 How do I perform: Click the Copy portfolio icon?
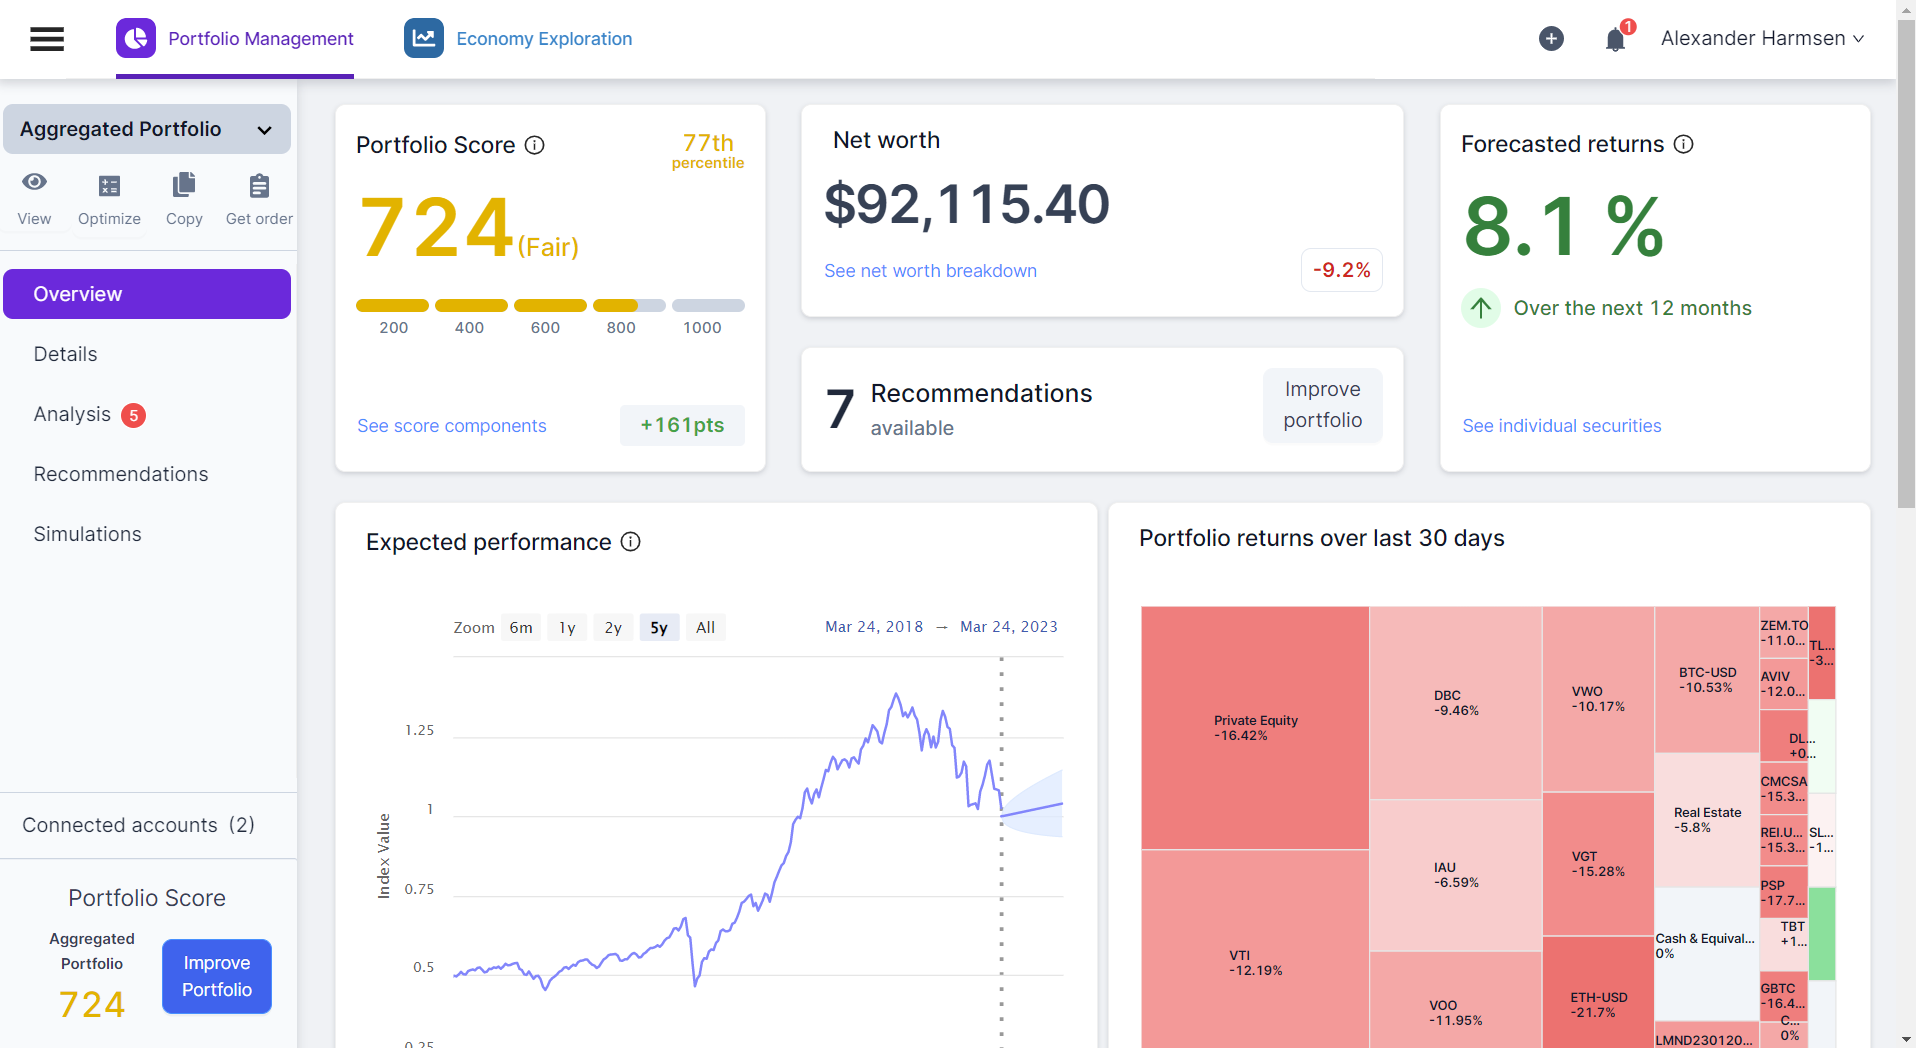point(184,186)
